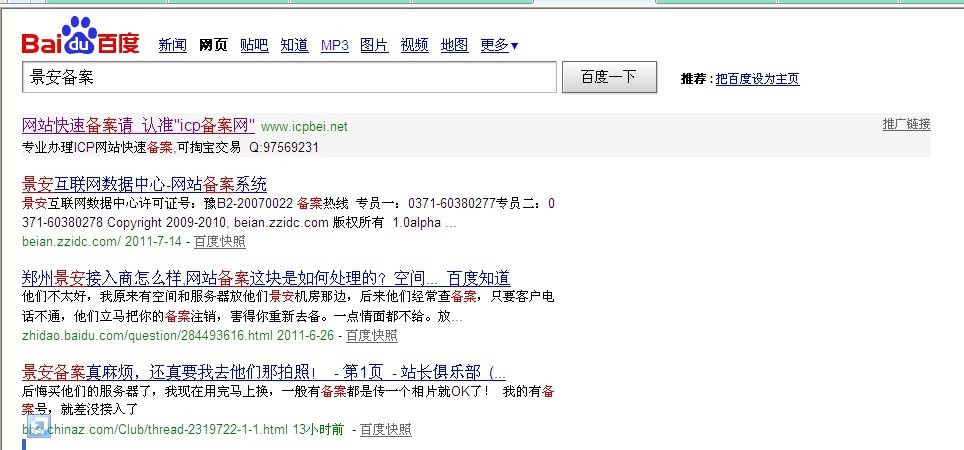Screen dimensions: 964x450
Task: Focus the search box containing 景安备案
Action: pos(289,77)
